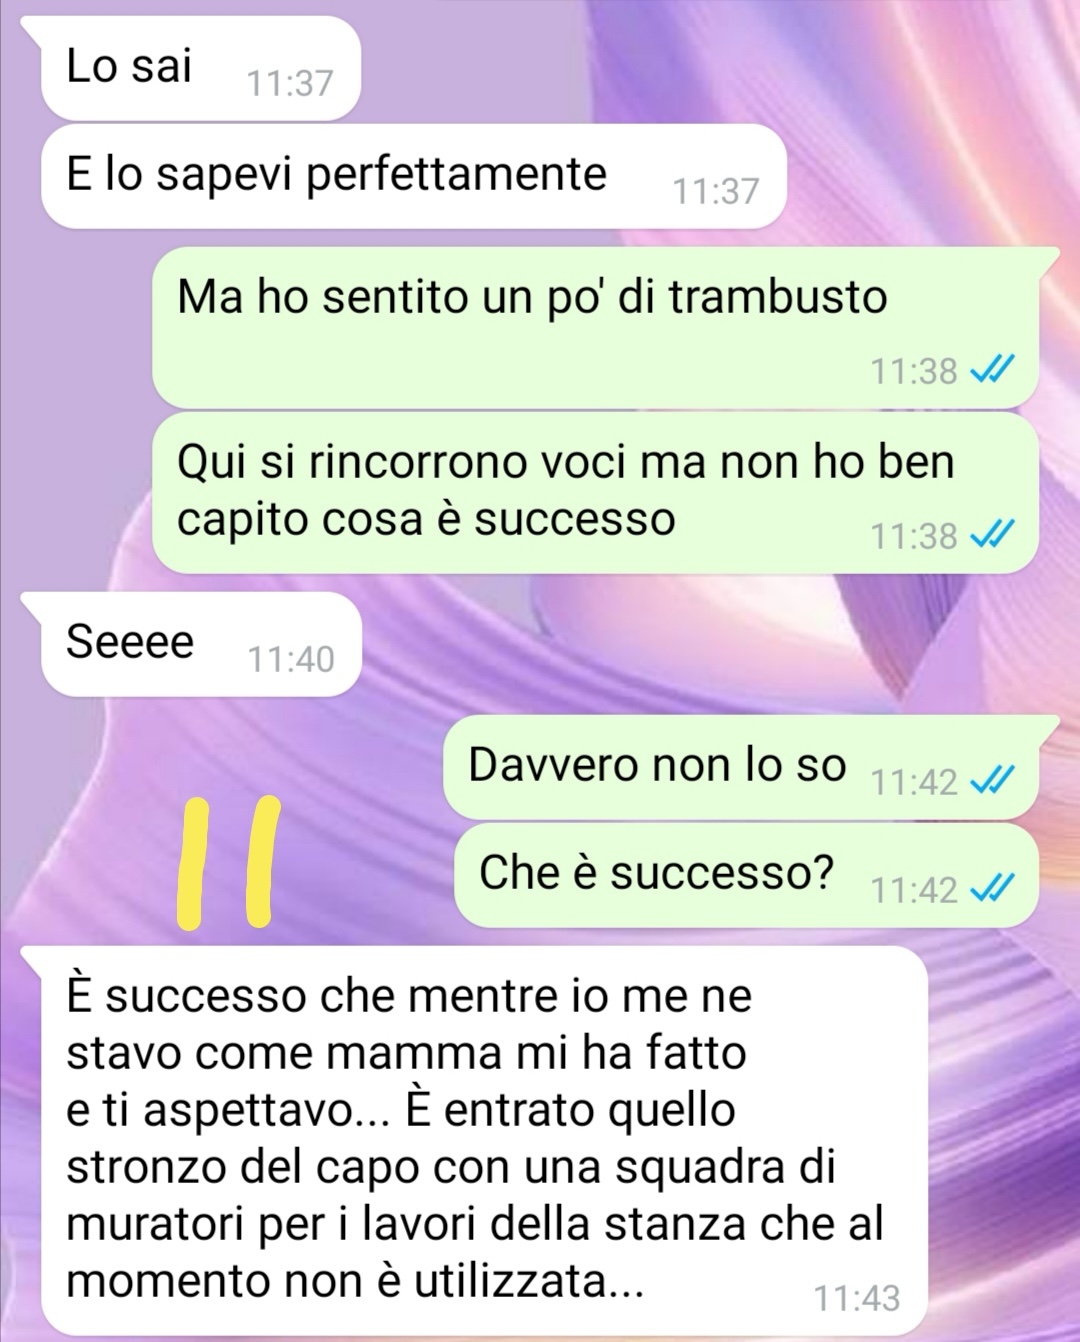Select the "Qui si rincorrono voci" message bubble
This screenshot has width=1080, height=1342.
pos(595,492)
